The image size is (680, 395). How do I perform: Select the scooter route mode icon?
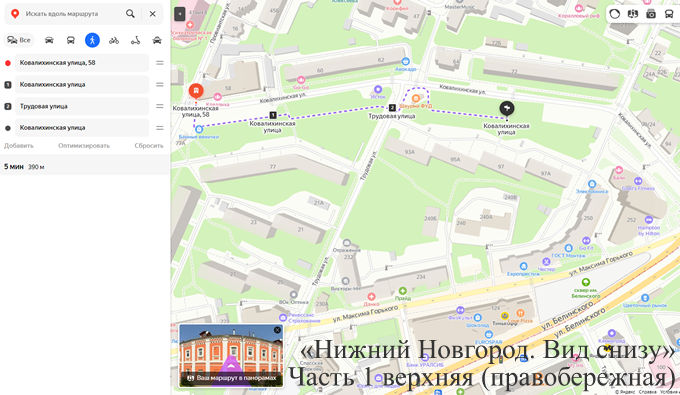tap(136, 40)
